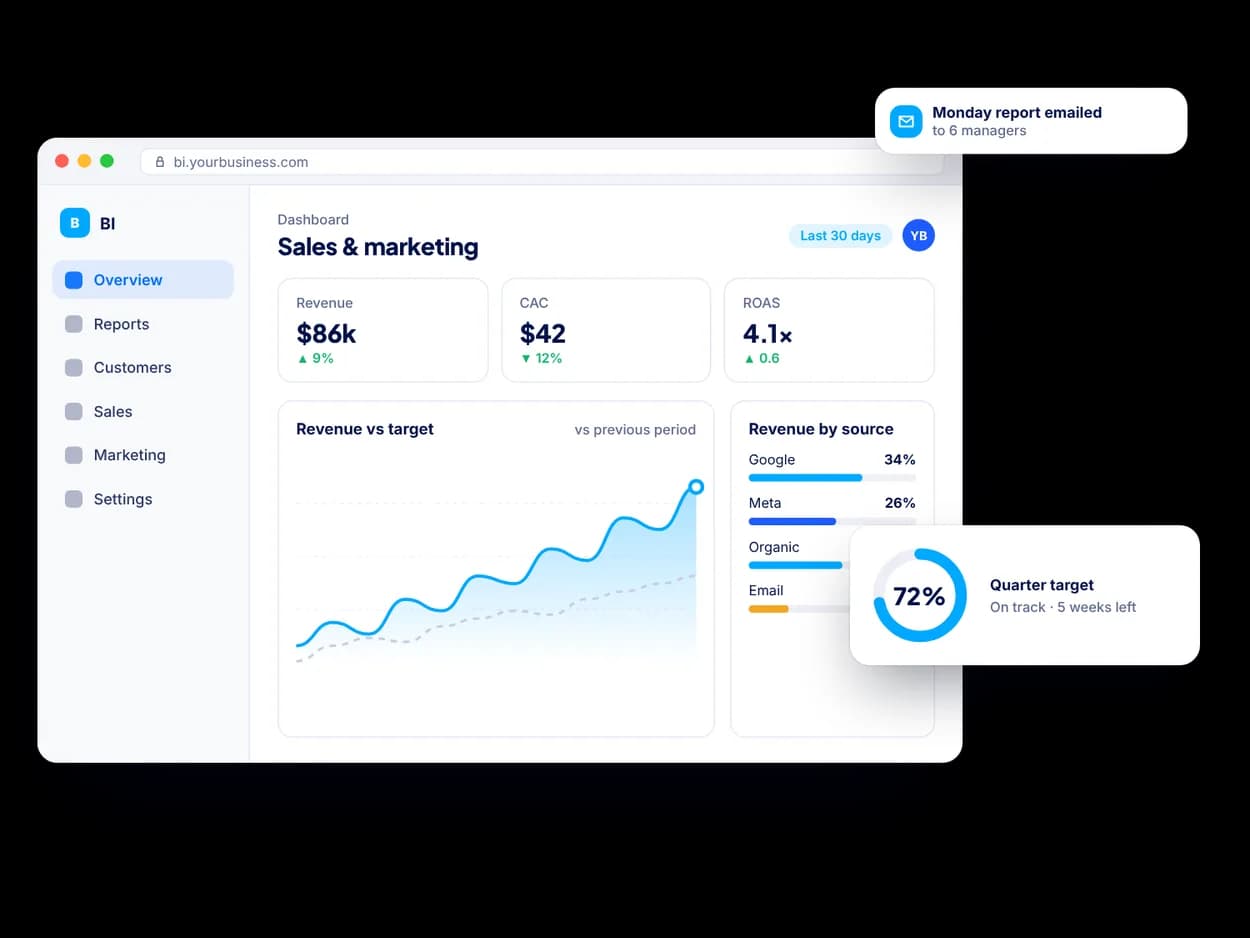The width and height of the screenshot is (1250, 938).
Task: Click the 0.6 ROAS change value
Action: point(769,358)
